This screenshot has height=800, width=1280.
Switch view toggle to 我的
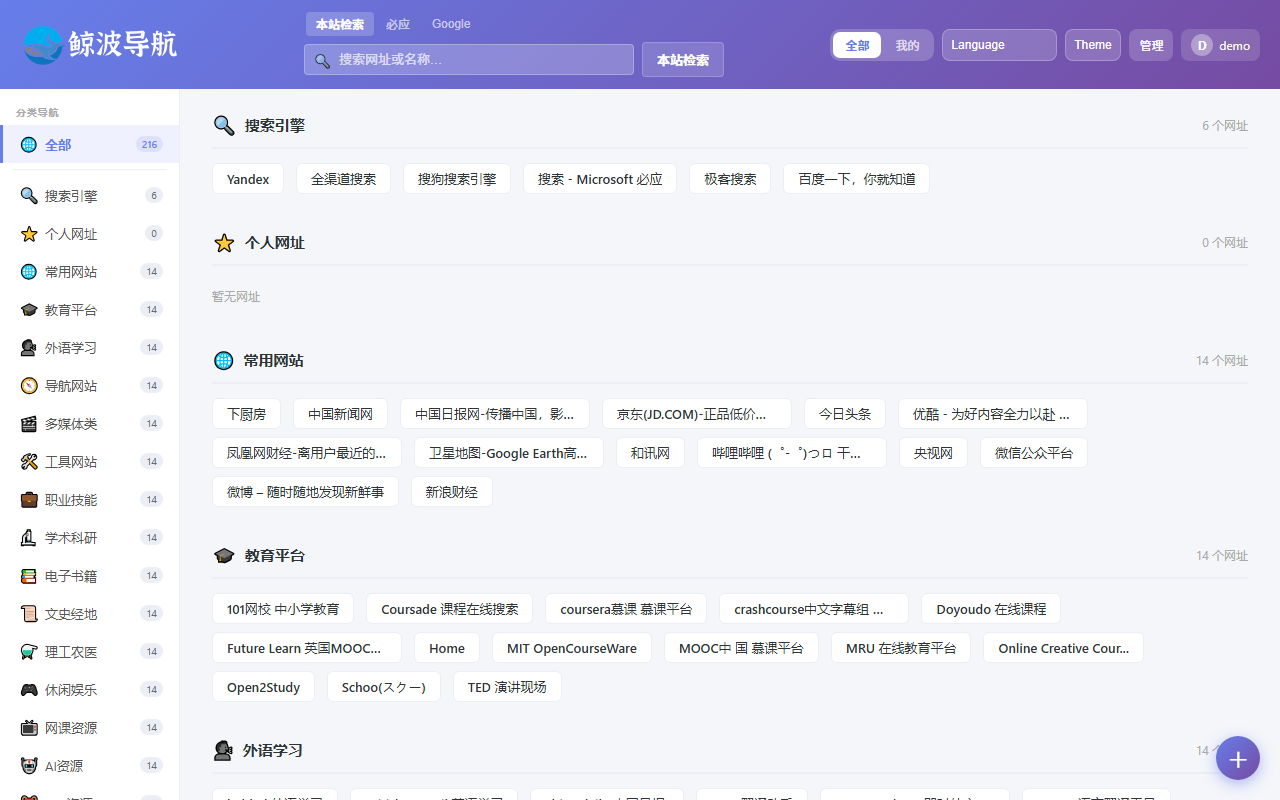[x=907, y=45]
